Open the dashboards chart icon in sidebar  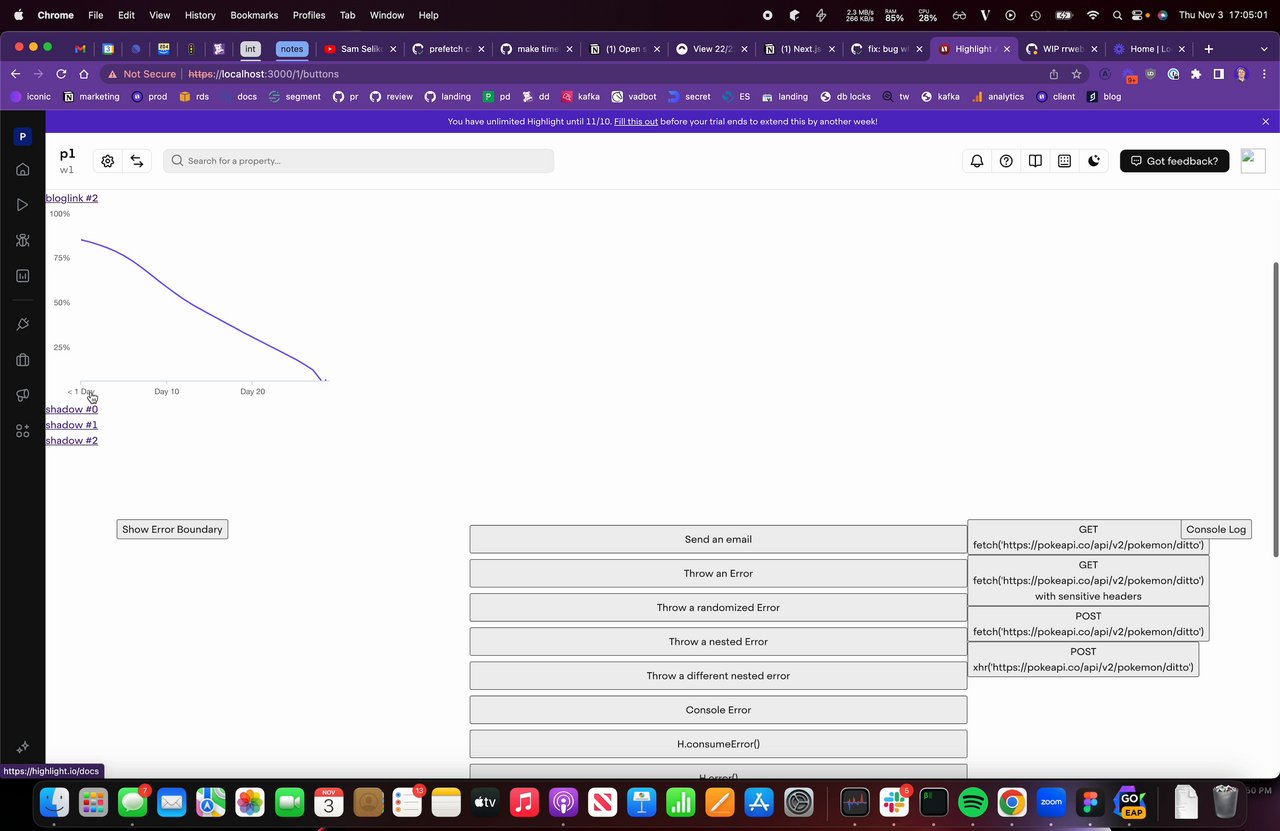pos(23,276)
